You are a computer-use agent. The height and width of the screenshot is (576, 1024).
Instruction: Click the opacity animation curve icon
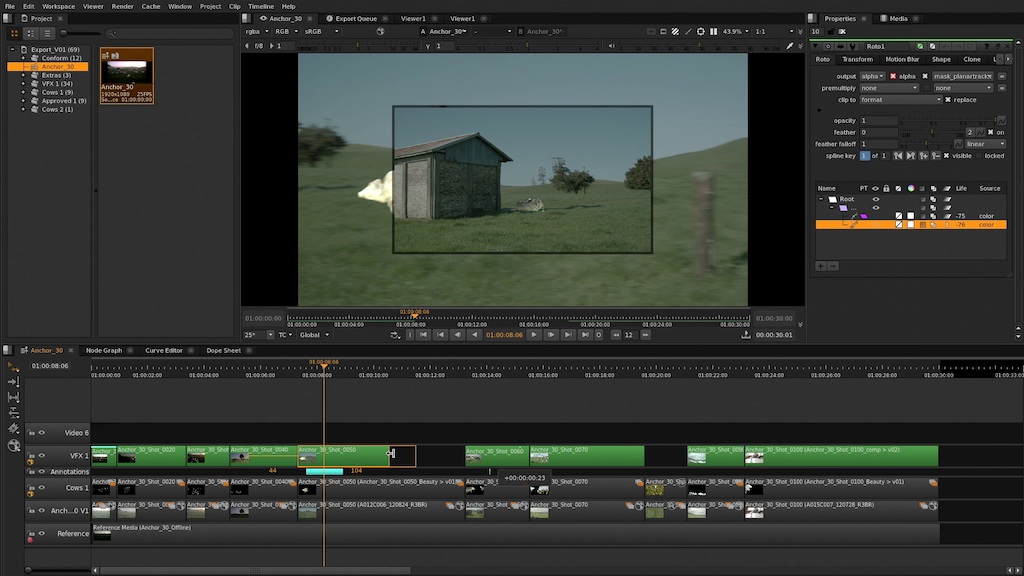click(1001, 120)
